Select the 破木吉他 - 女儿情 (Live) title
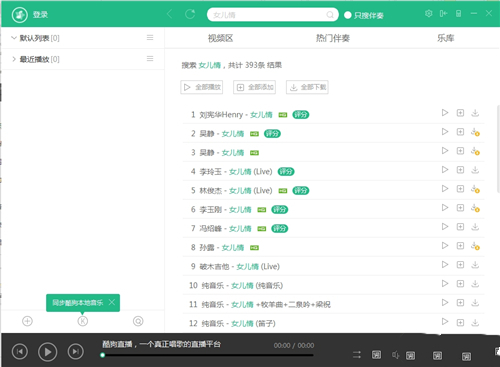The width and height of the screenshot is (500, 367). click(x=239, y=267)
